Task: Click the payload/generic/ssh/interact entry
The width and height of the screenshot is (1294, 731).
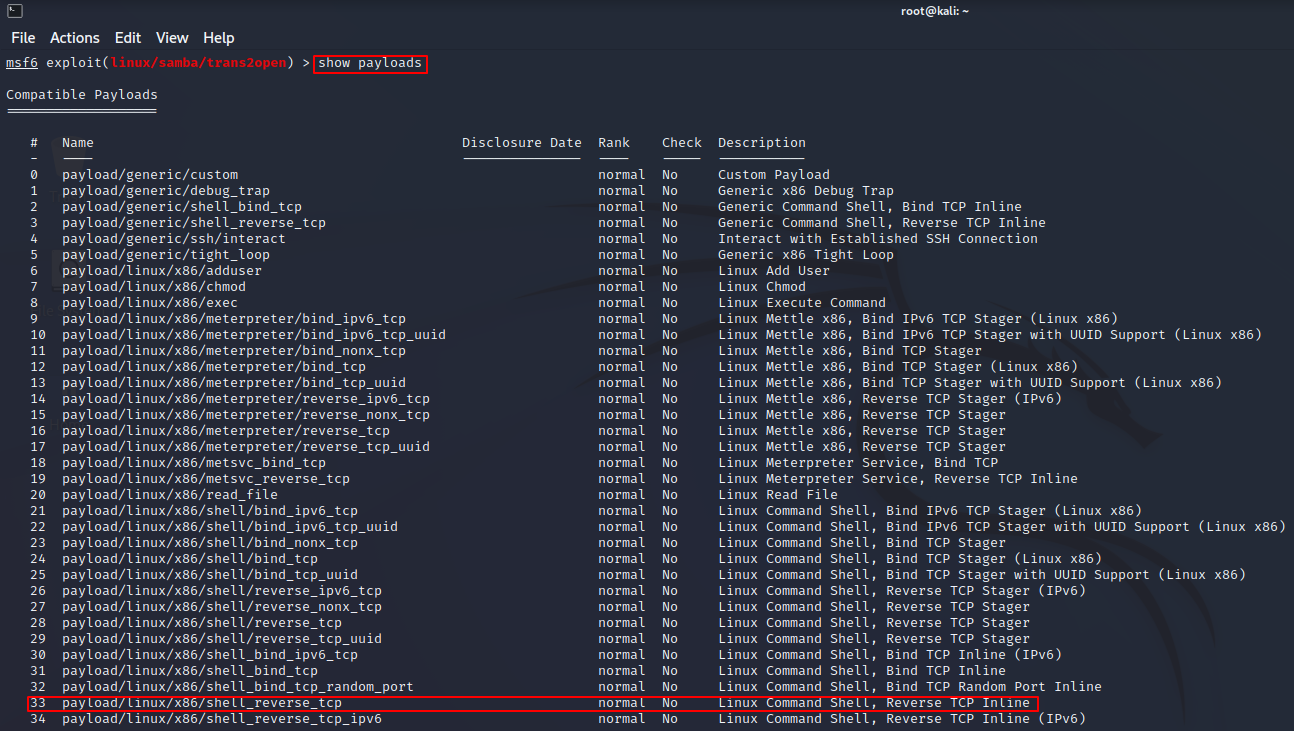Action: (x=174, y=239)
